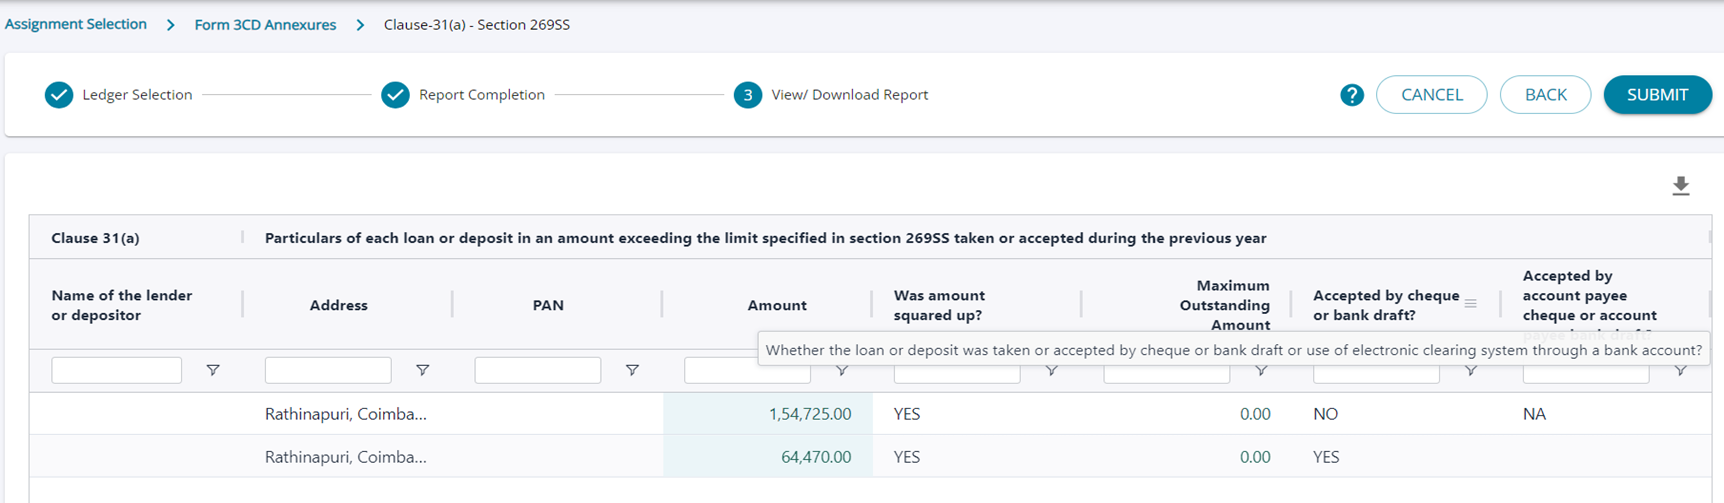Download the report using the download icon
Screen dimensions: 1724x503
coord(1680,186)
